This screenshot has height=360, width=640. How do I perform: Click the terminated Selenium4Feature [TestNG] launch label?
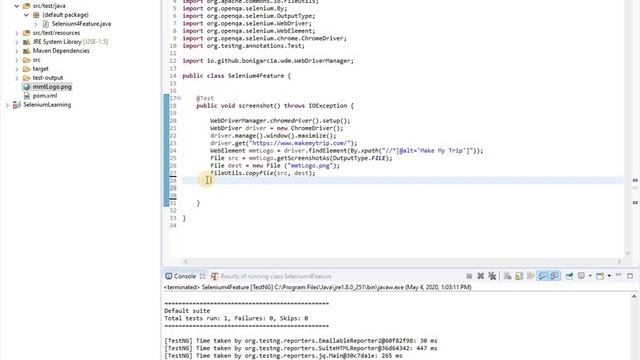click(x=317, y=287)
